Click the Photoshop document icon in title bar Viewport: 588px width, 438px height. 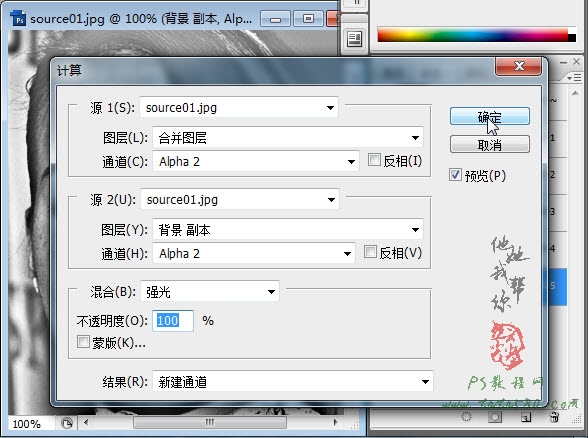point(18,18)
